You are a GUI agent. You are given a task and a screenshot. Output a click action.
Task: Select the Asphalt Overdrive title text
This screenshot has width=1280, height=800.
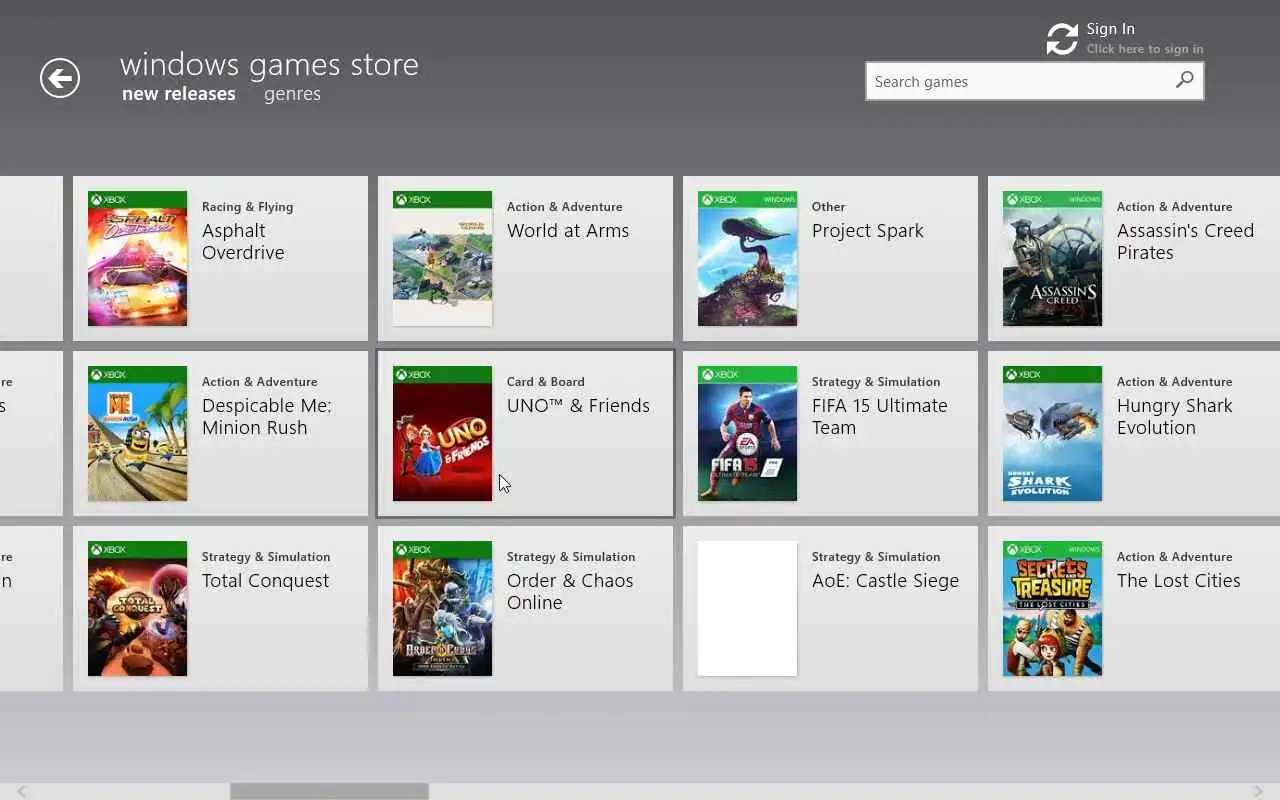click(243, 241)
